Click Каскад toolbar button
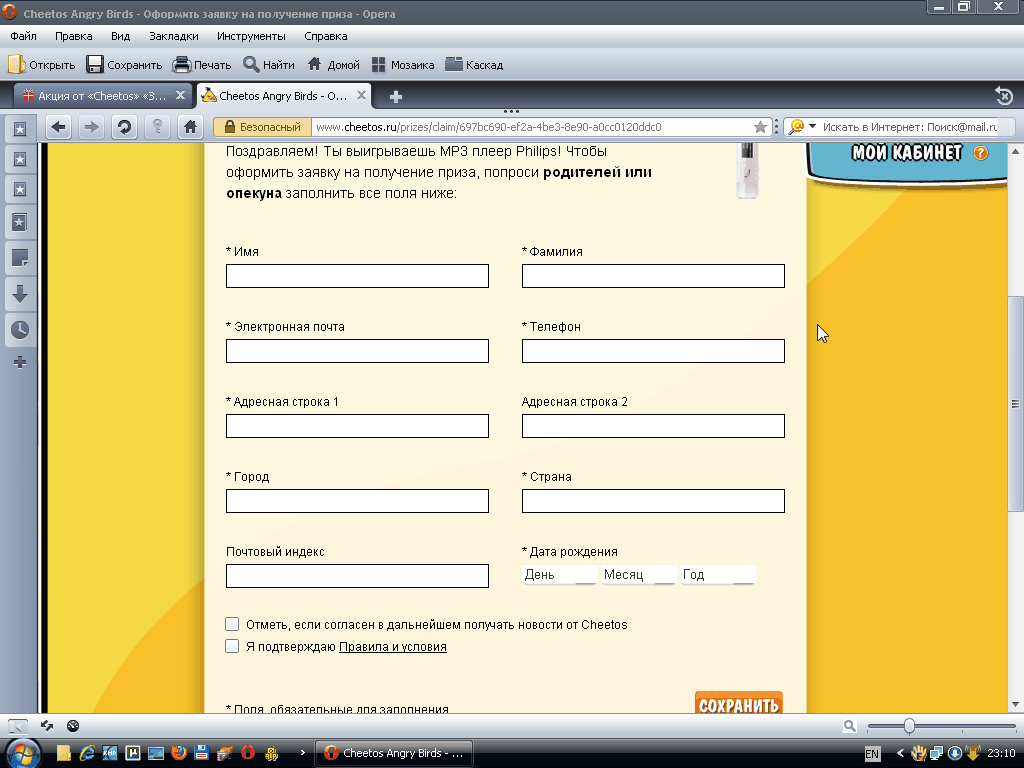This screenshot has width=1024, height=768. tap(474, 65)
